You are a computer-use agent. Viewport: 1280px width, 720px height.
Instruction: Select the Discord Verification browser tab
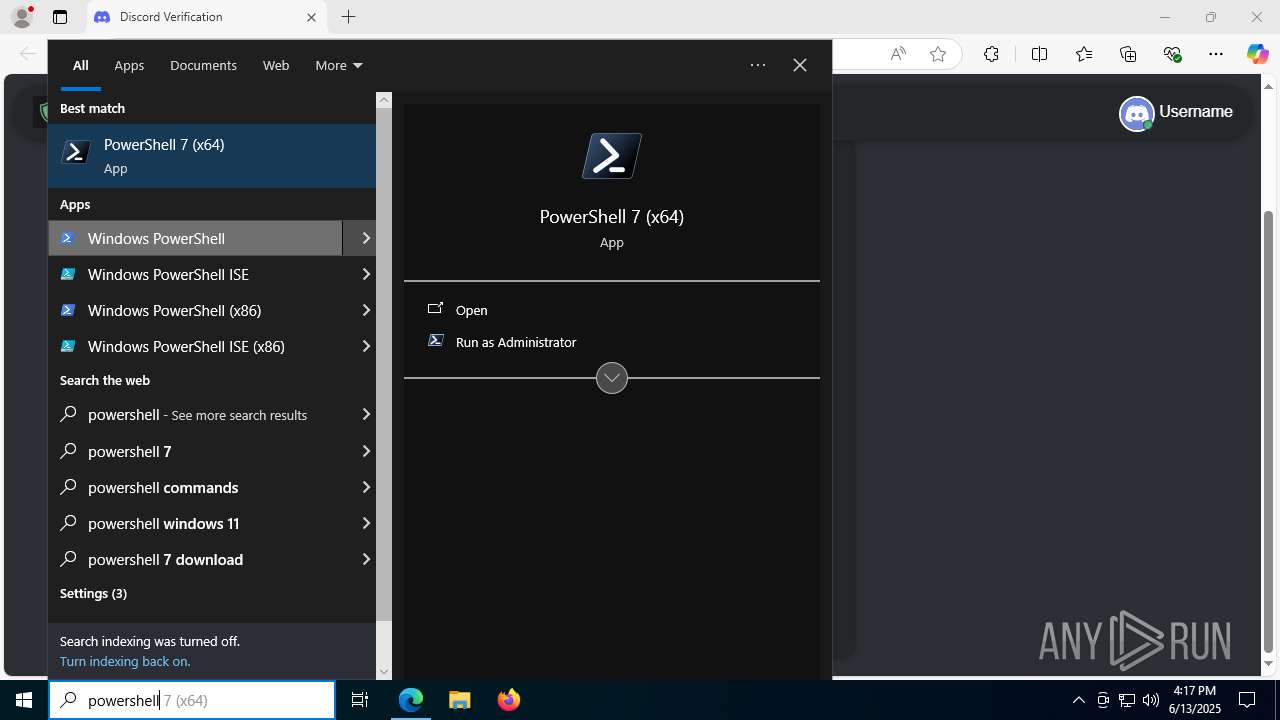click(205, 17)
